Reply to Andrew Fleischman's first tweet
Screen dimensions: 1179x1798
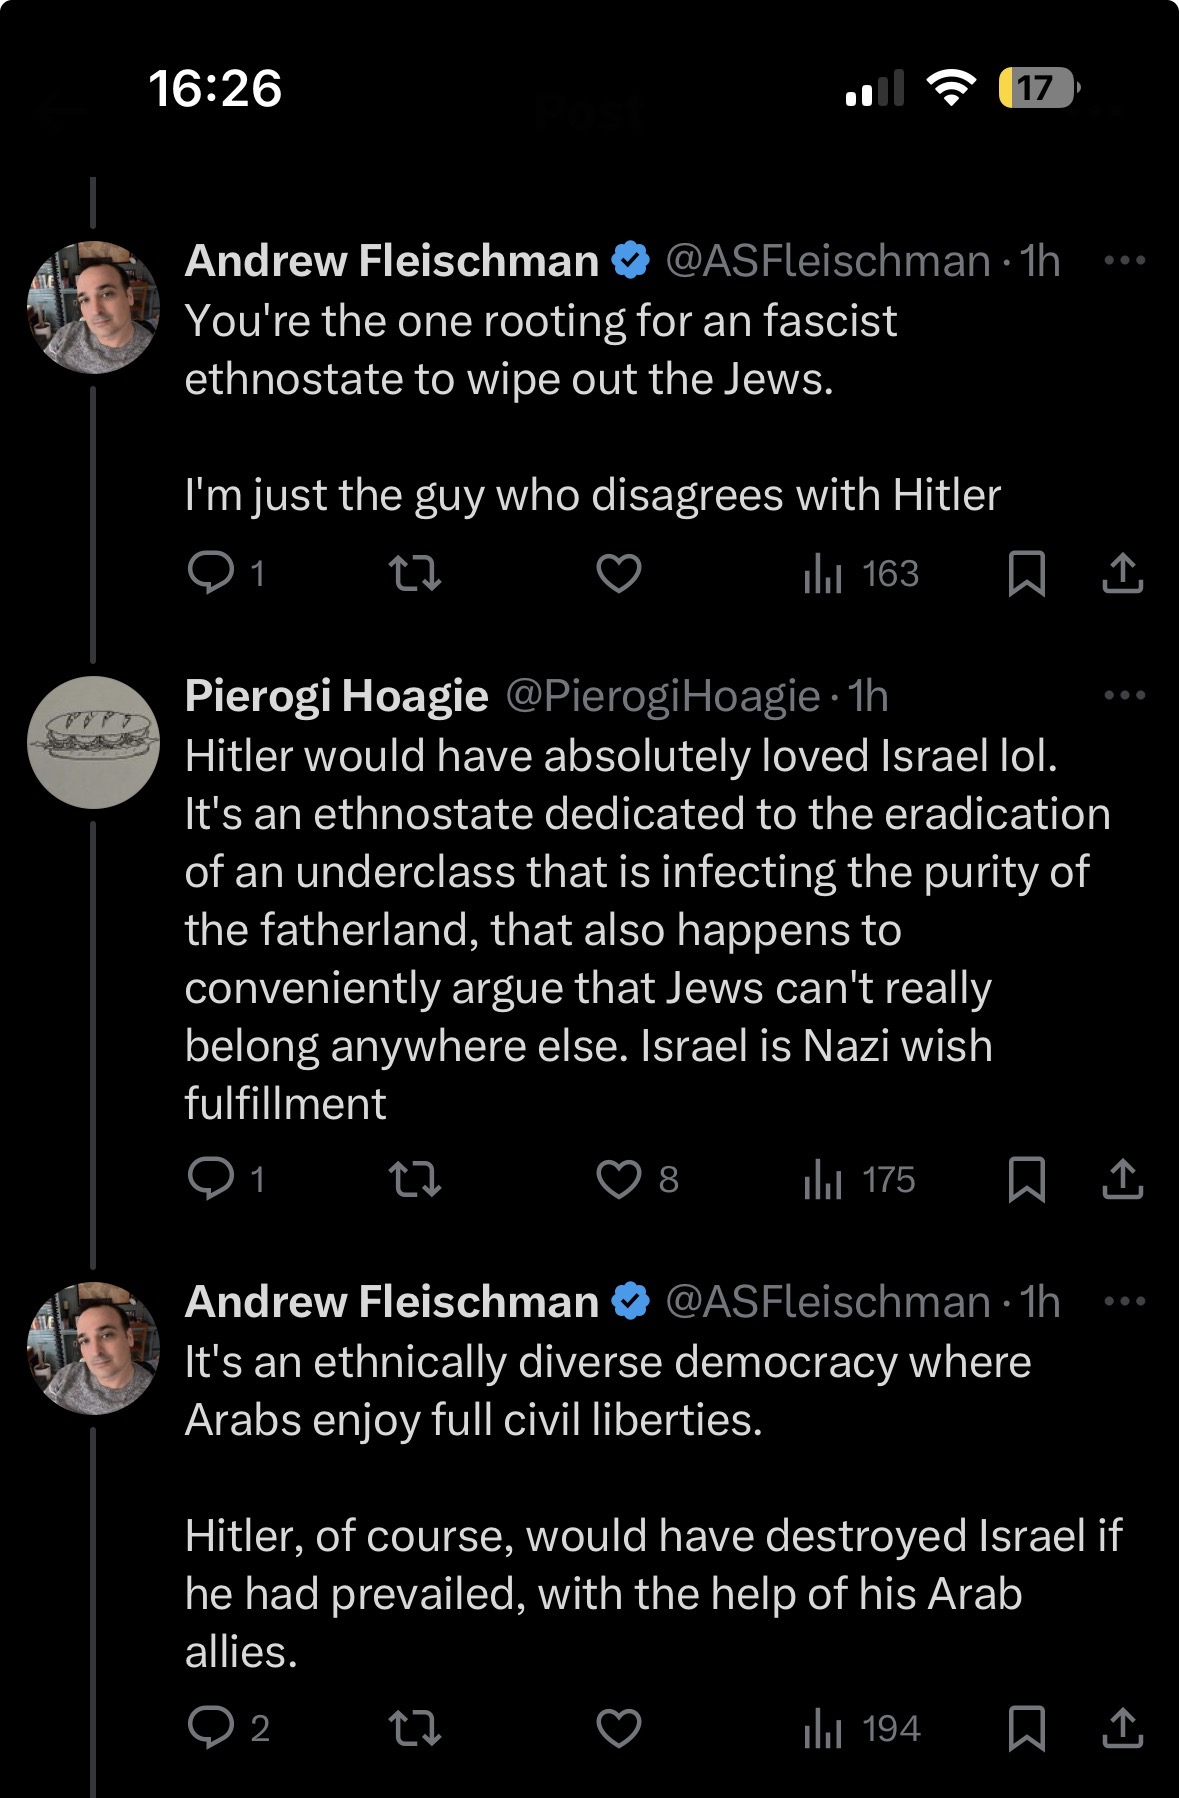point(226,574)
